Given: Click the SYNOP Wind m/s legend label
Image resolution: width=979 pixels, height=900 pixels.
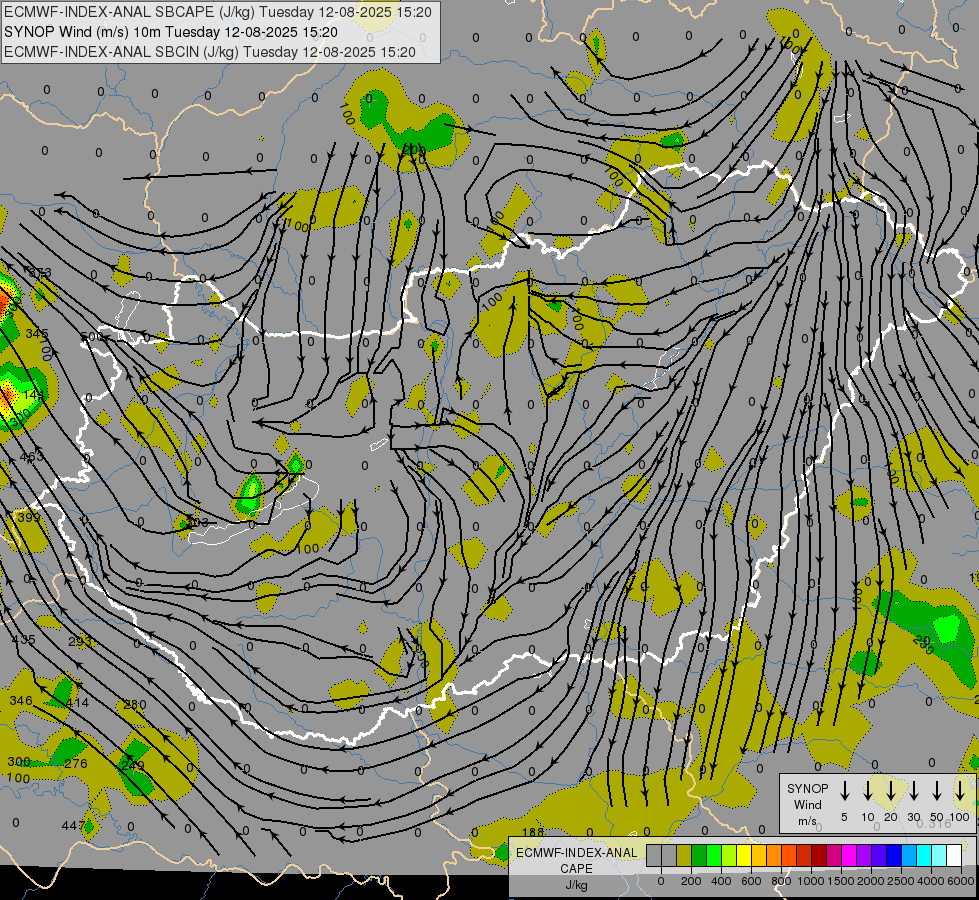Looking at the screenshot, I should click(x=807, y=804).
